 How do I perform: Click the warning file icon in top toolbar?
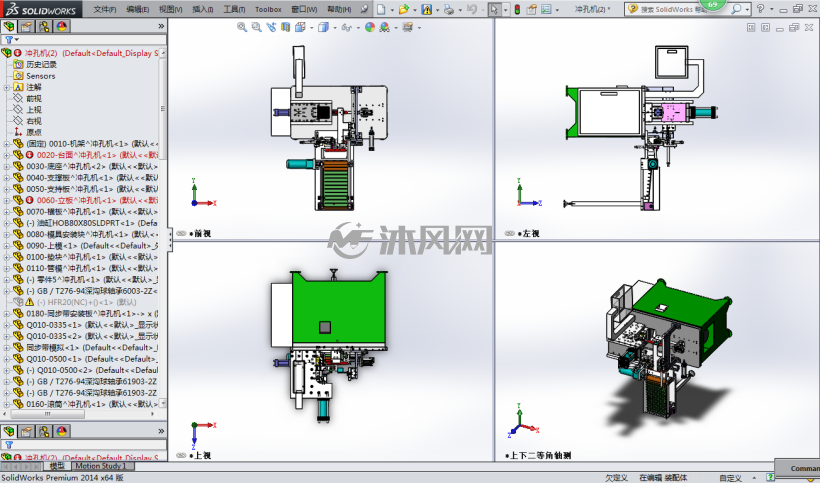[x=427, y=9]
